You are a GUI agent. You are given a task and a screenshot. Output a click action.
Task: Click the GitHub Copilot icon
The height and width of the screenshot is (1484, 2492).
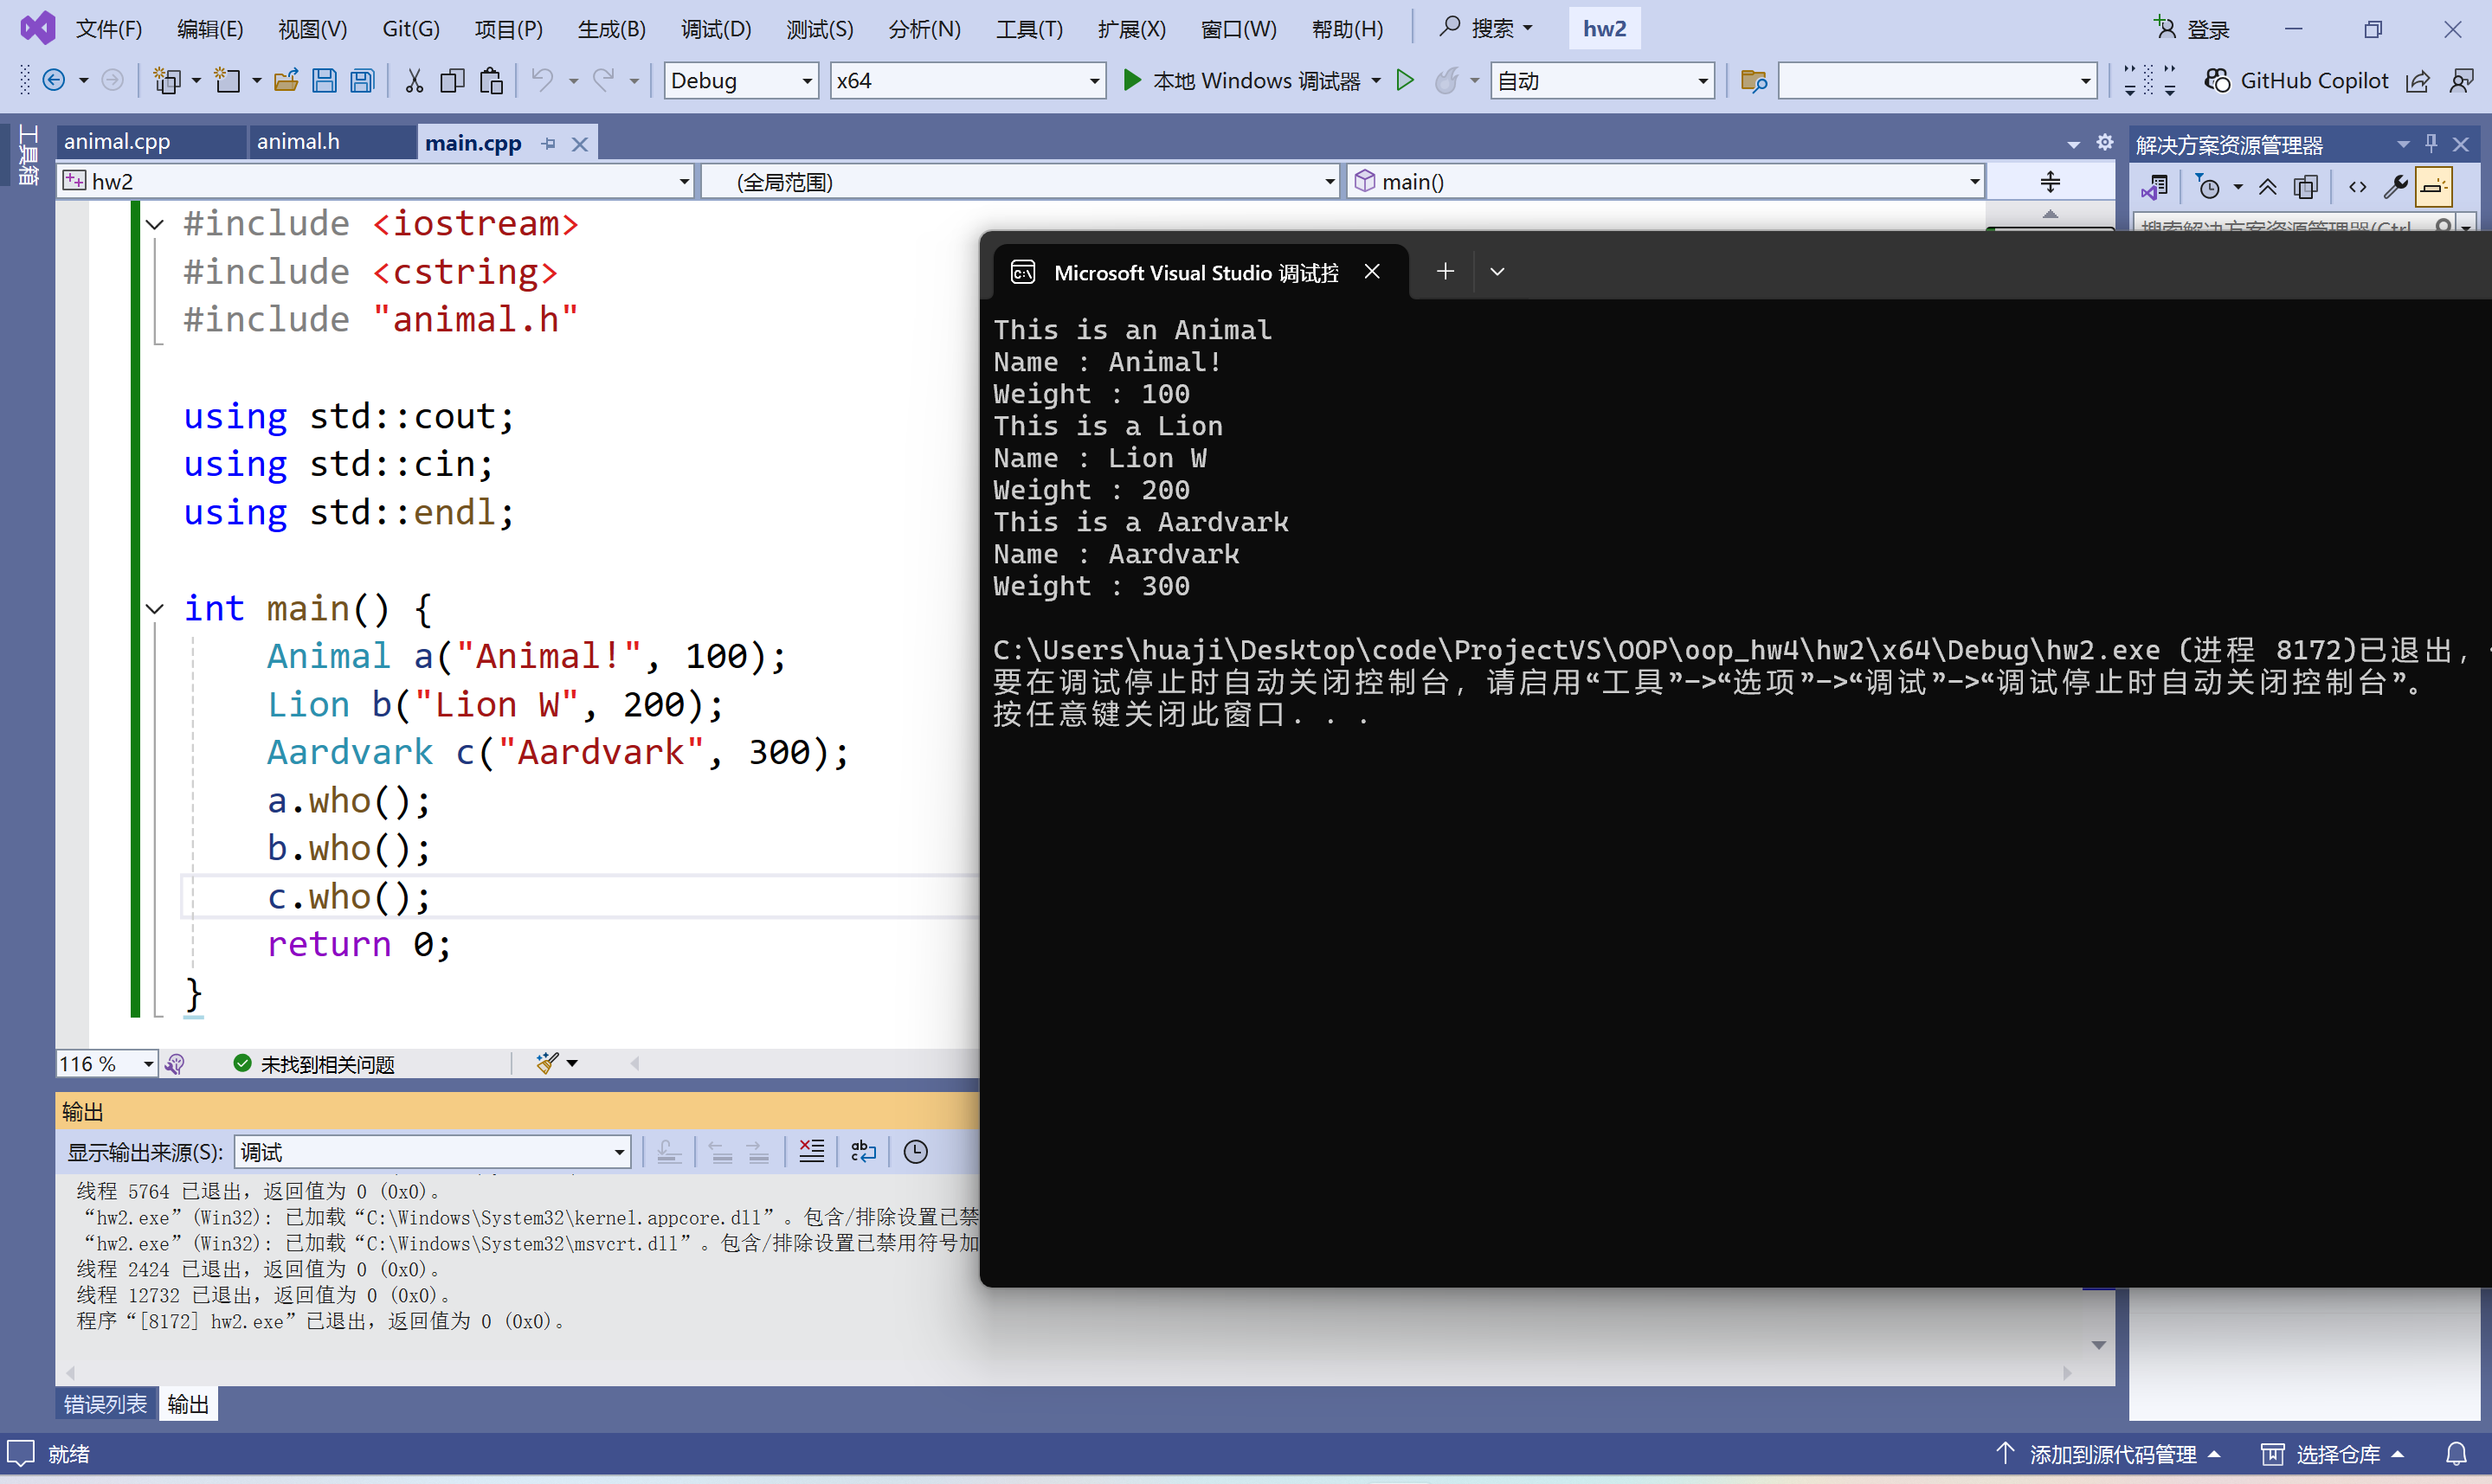[2217, 81]
